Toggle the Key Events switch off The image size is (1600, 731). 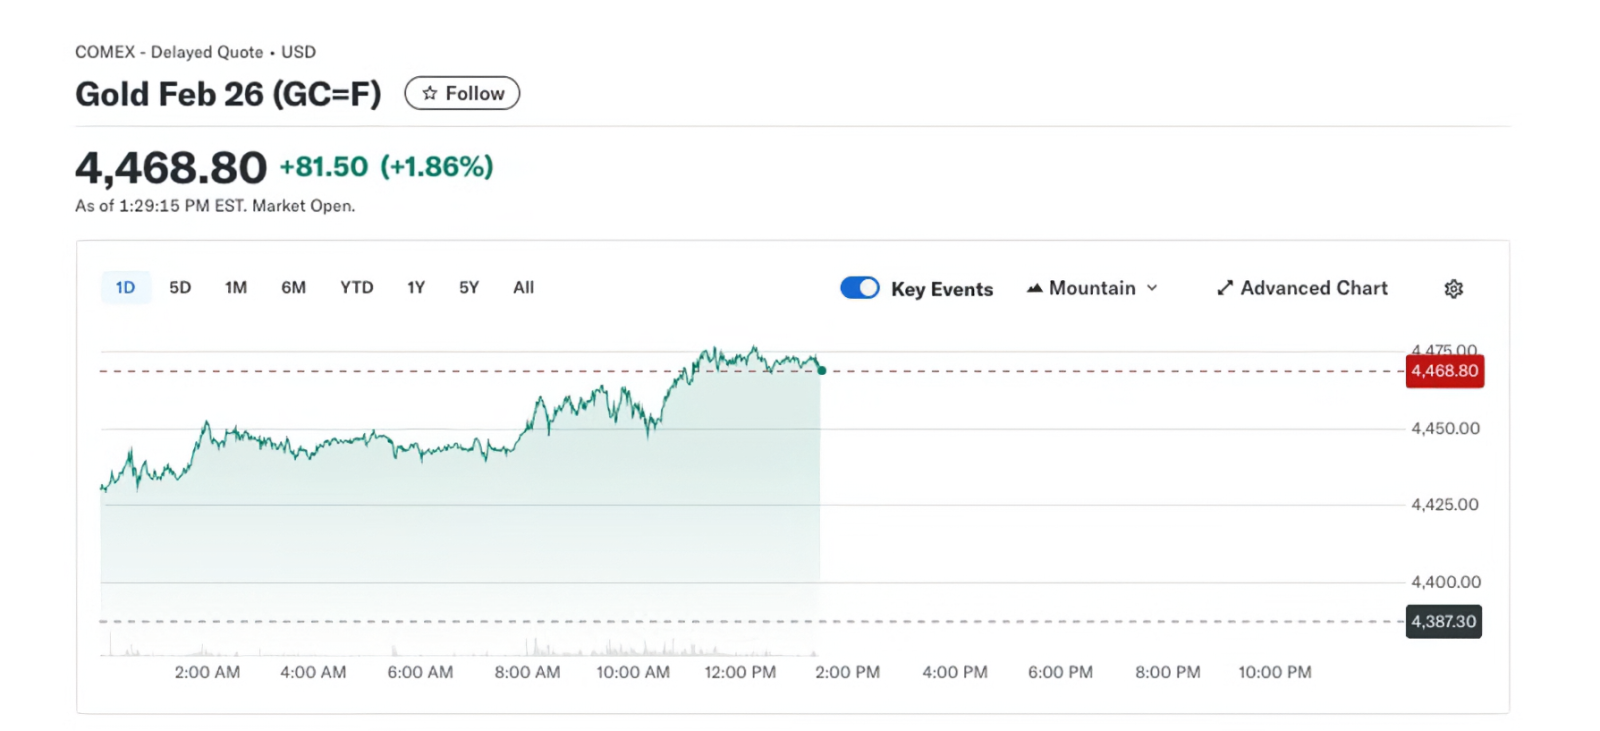(x=860, y=288)
